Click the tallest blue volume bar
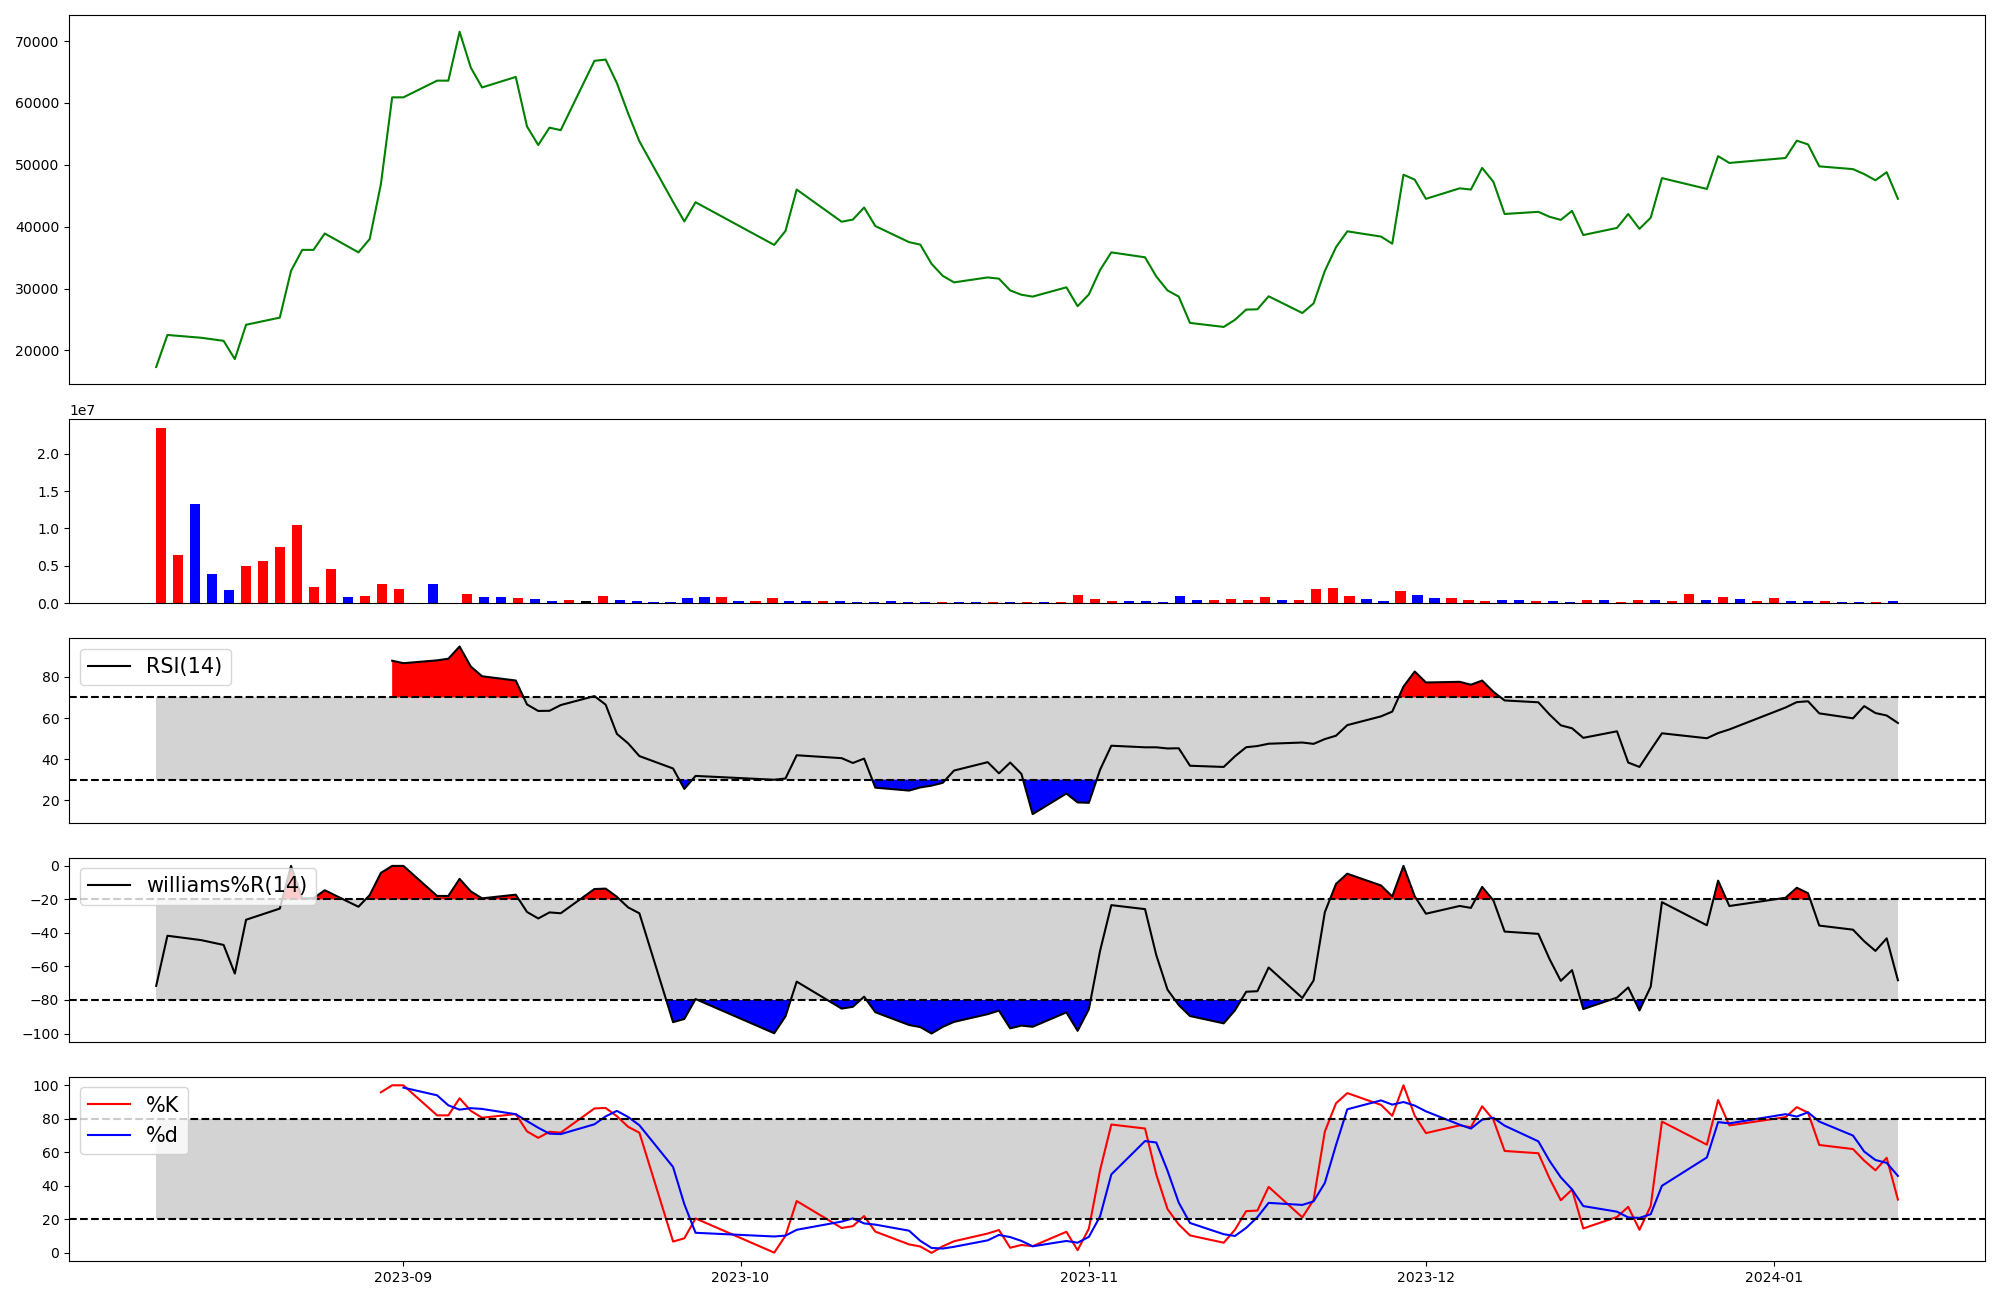 point(195,553)
